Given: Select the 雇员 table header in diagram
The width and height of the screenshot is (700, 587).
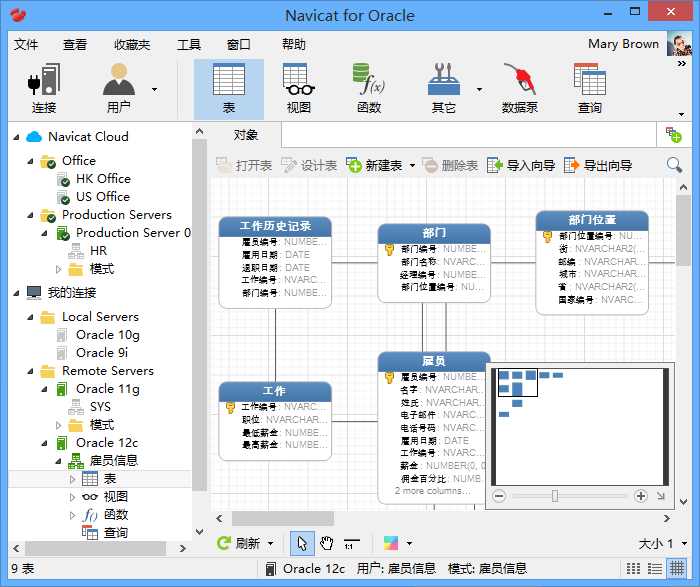Looking at the screenshot, I should [x=434, y=361].
